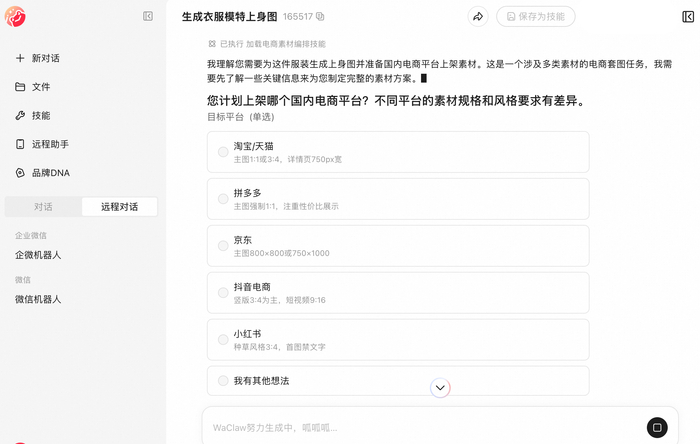Select the 小红书 radio option
Screen dimensions: 700x444
[398, 340]
